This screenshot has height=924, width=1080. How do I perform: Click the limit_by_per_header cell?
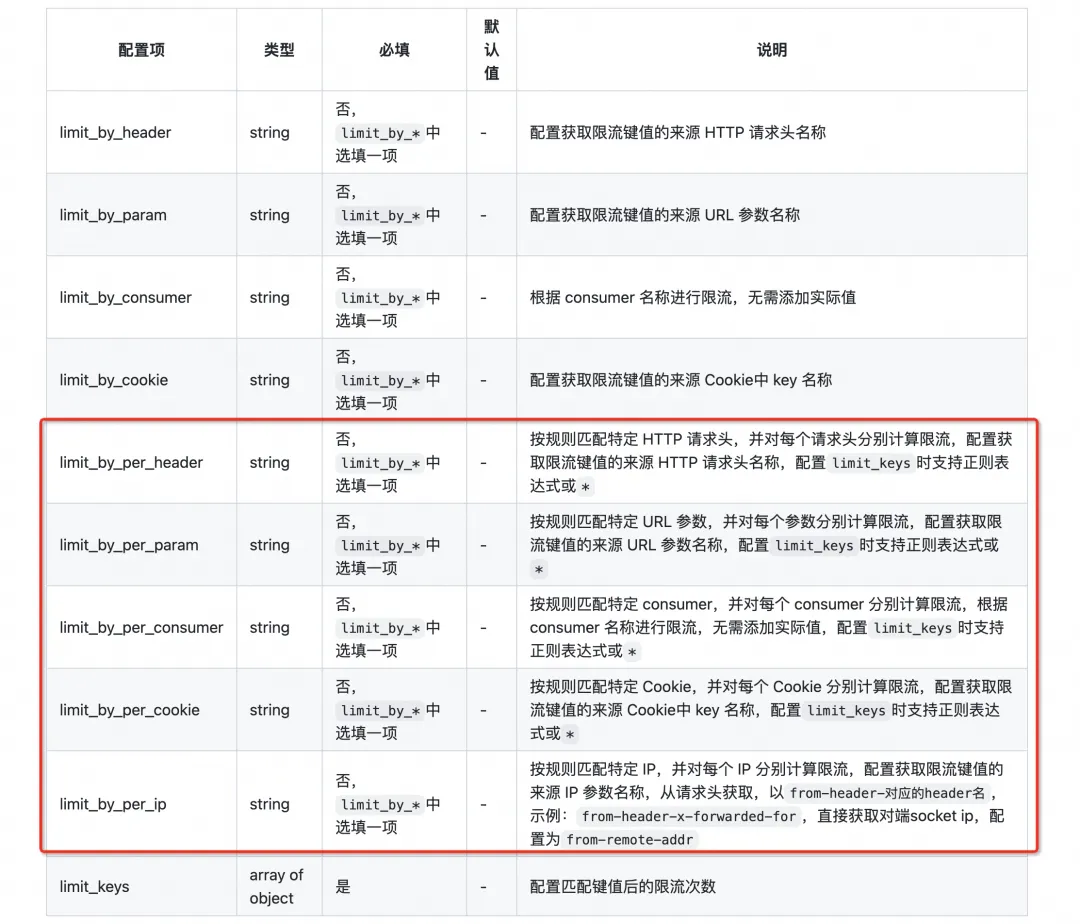pyautogui.click(x=131, y=462)
